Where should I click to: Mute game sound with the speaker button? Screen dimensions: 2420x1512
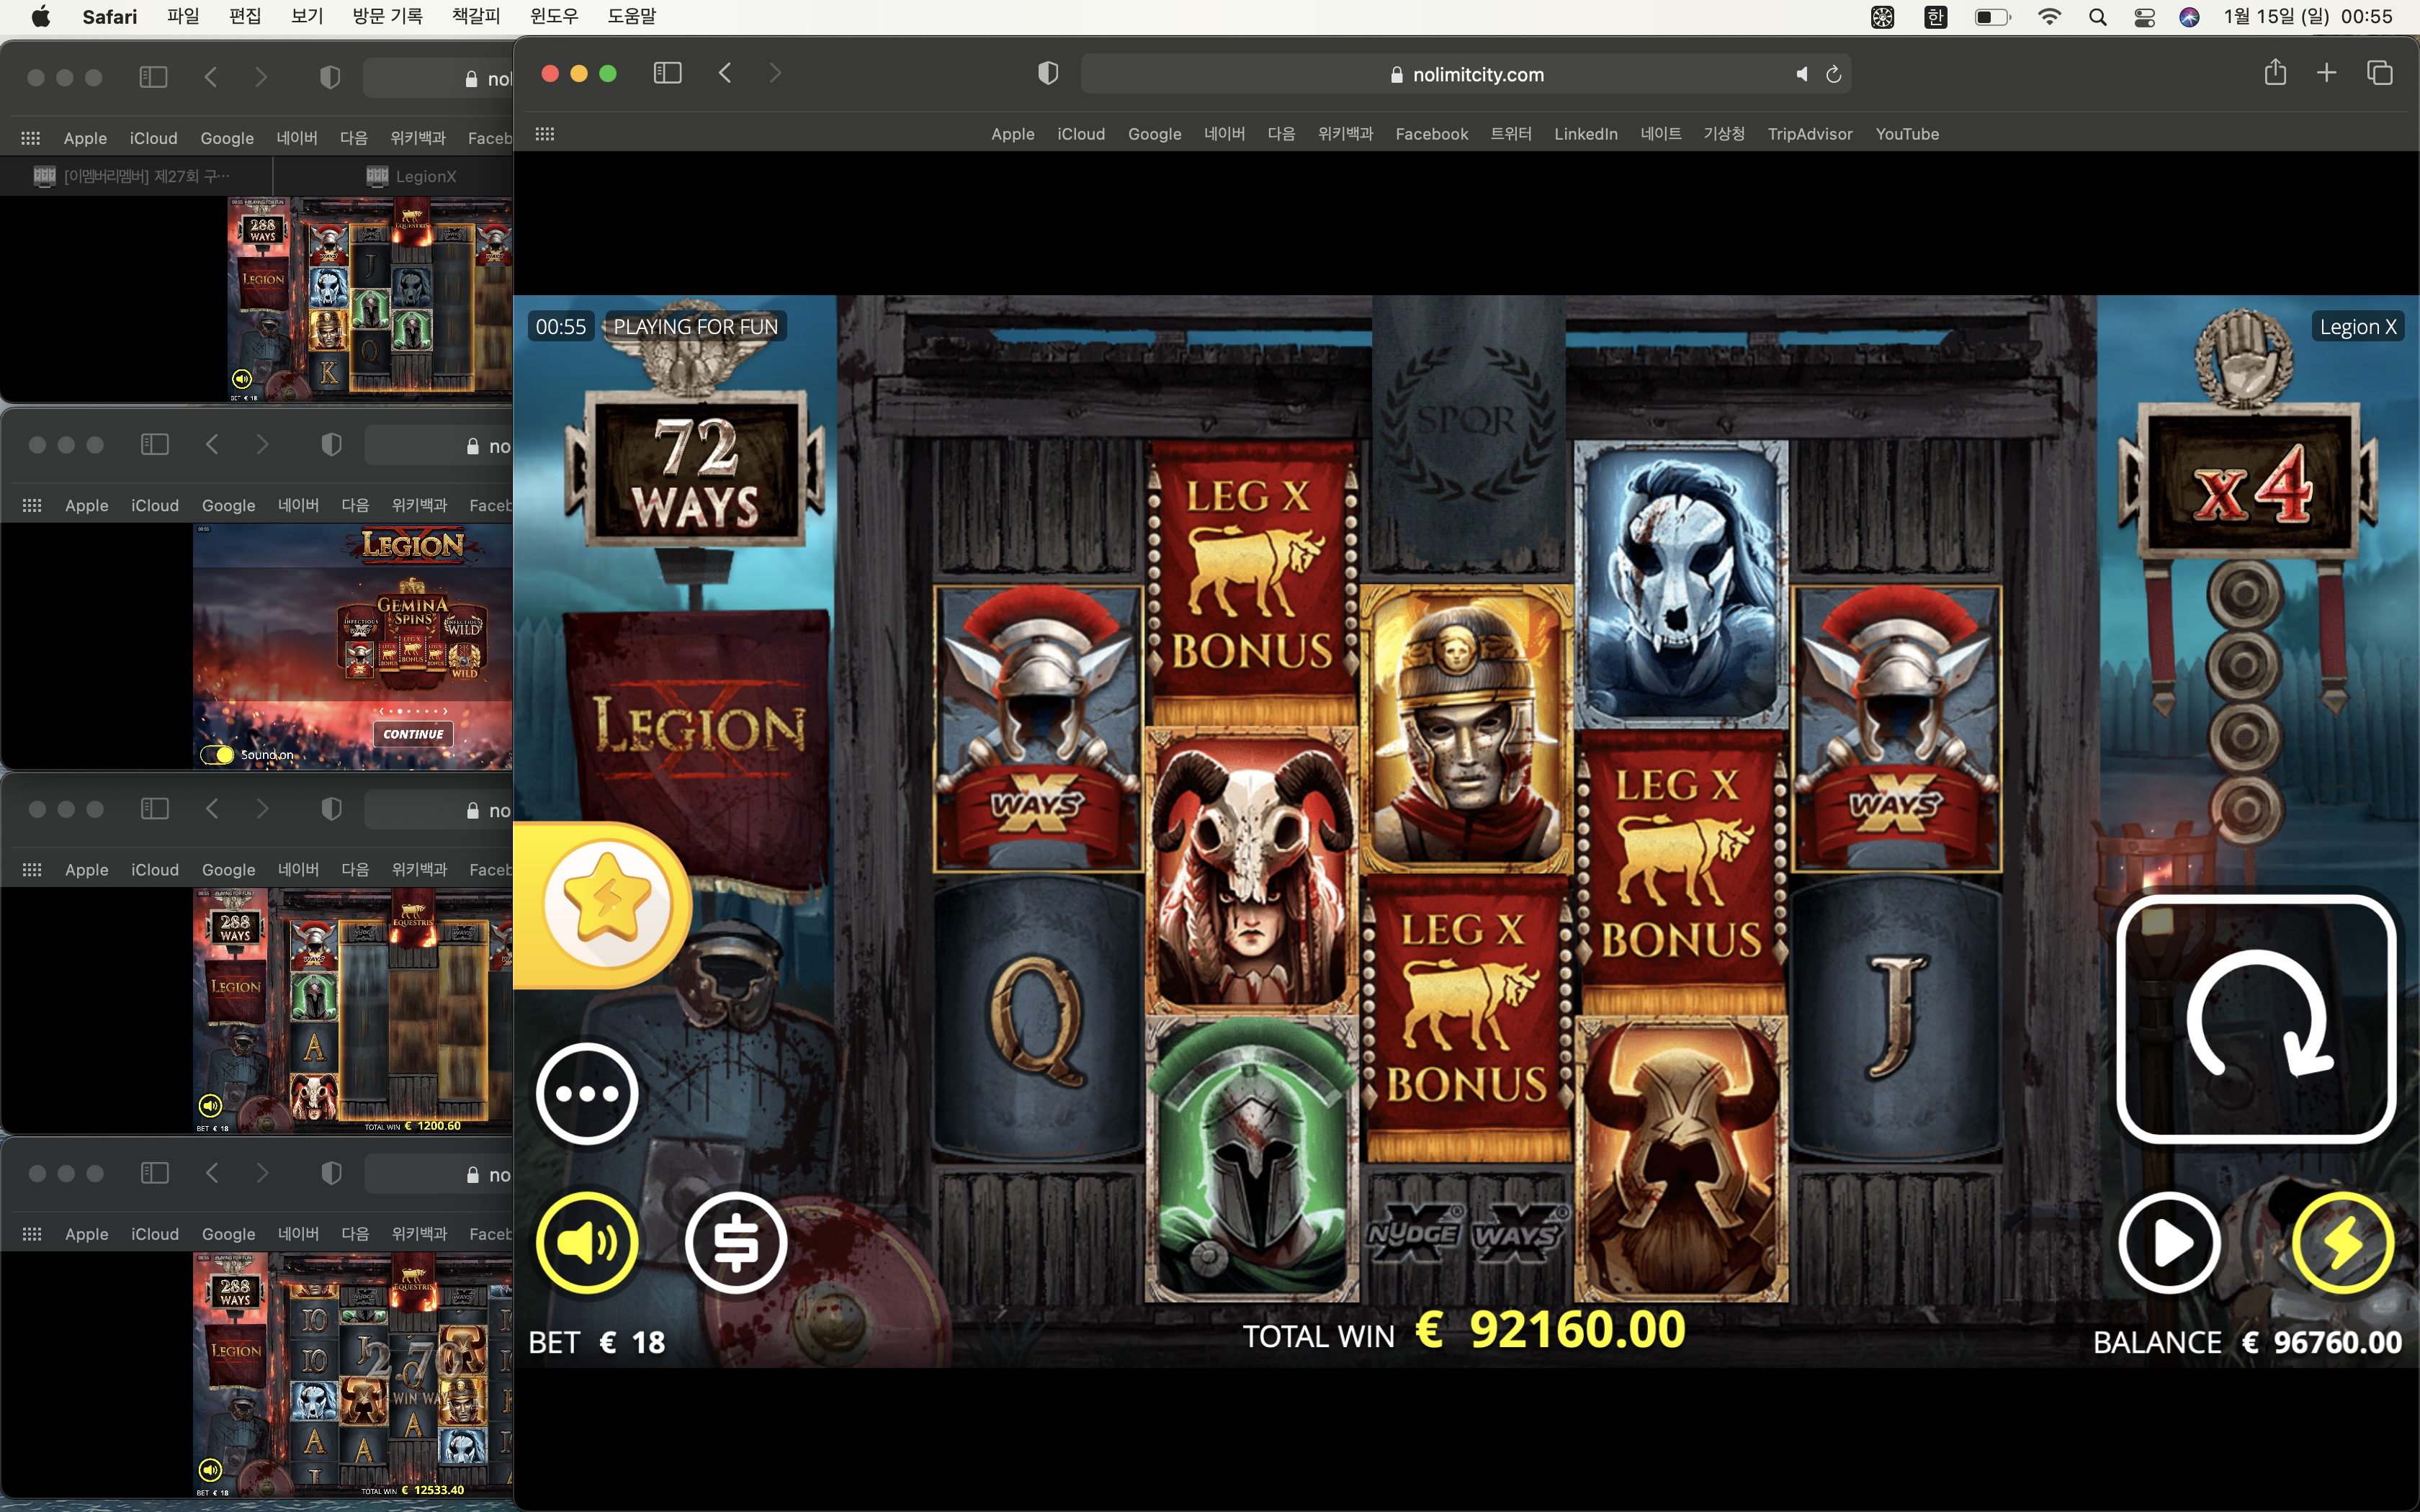587,1243
